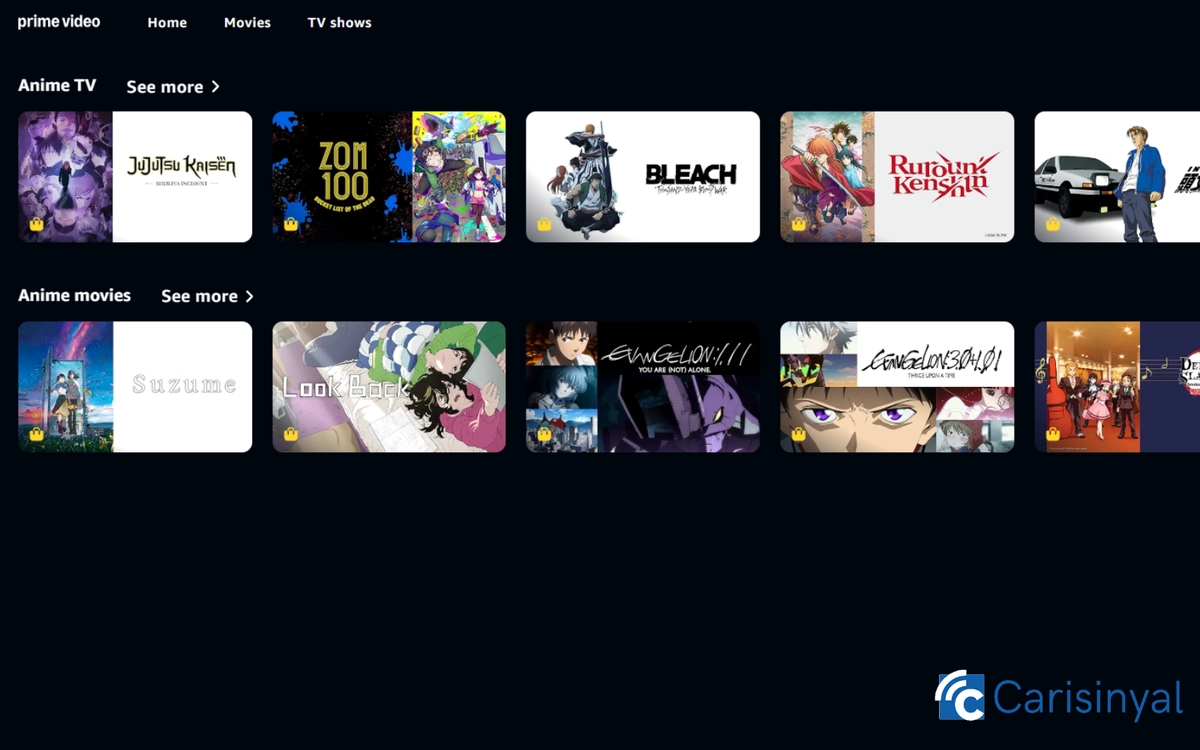Switch to the Movies tab
1200x750 pixels.
[247, 22]
